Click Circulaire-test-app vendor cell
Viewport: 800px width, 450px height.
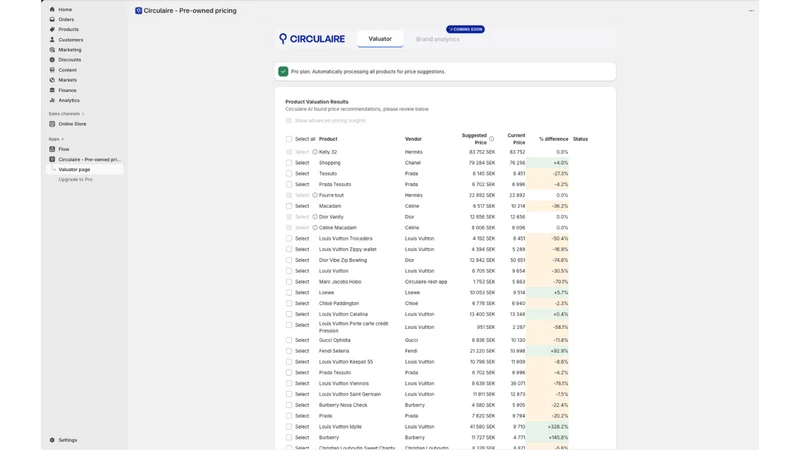(426, 282)
